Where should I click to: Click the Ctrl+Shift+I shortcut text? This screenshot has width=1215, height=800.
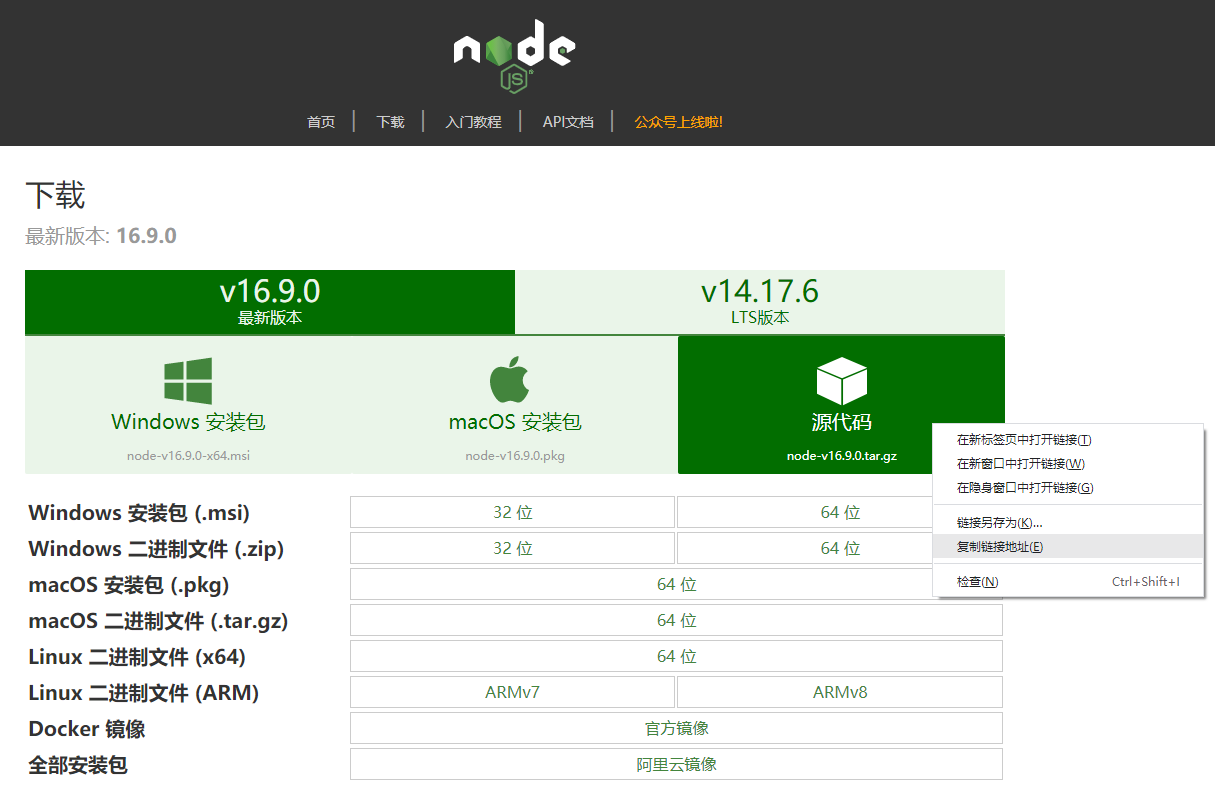1146,582
